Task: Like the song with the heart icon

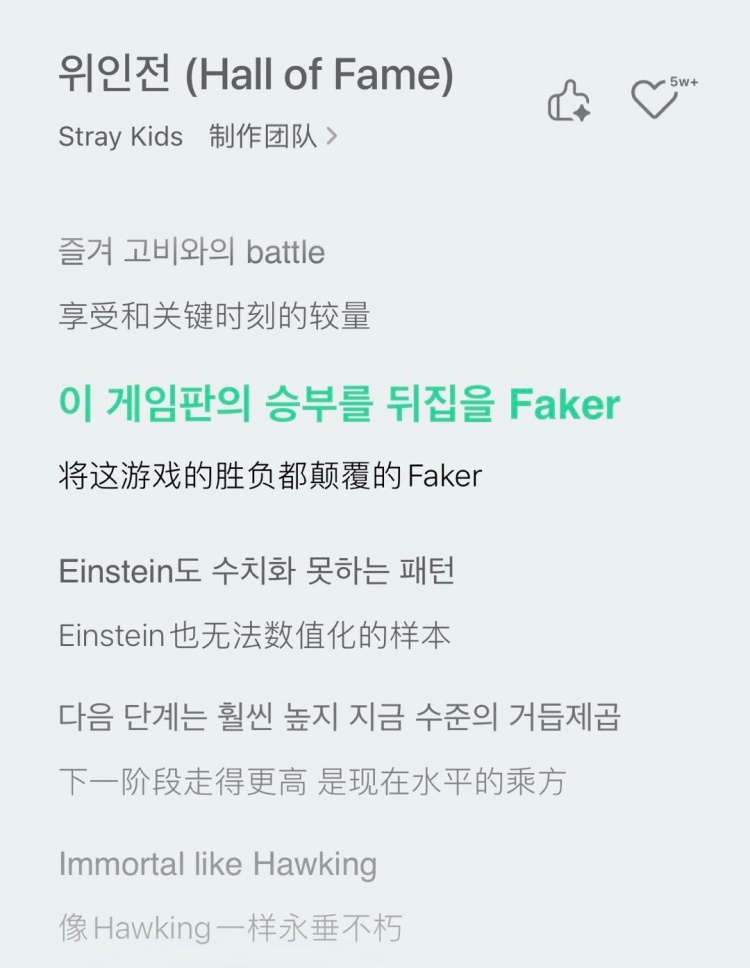Action: [654, 101]
